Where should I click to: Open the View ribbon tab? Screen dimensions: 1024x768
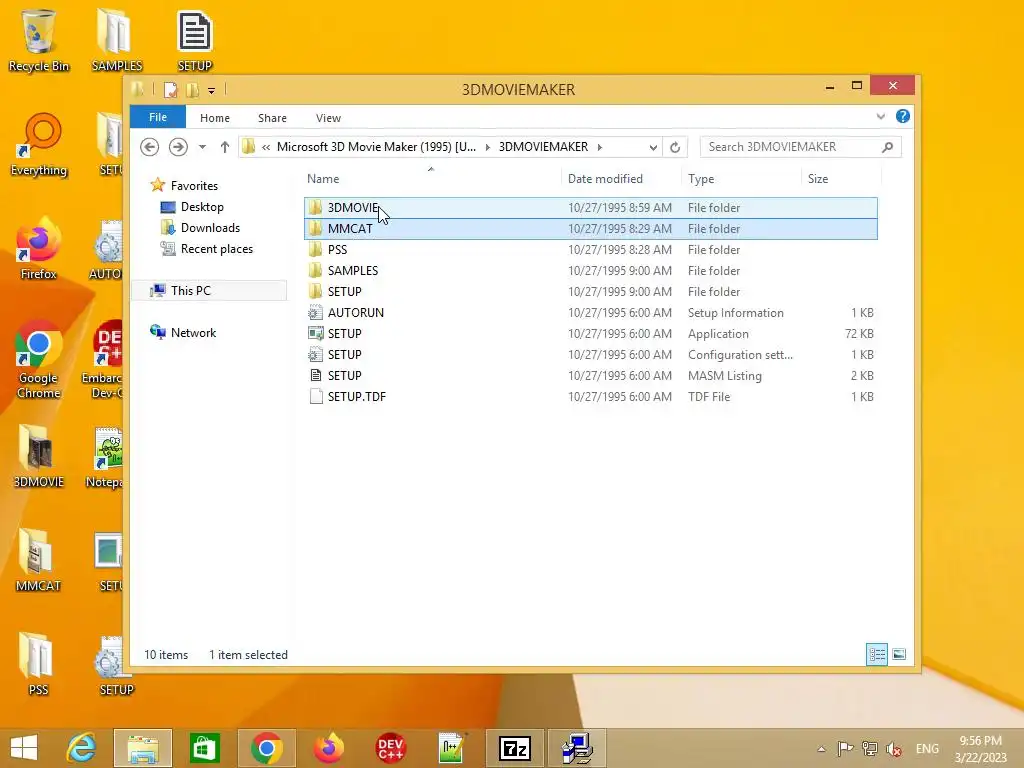click(328, 118)
